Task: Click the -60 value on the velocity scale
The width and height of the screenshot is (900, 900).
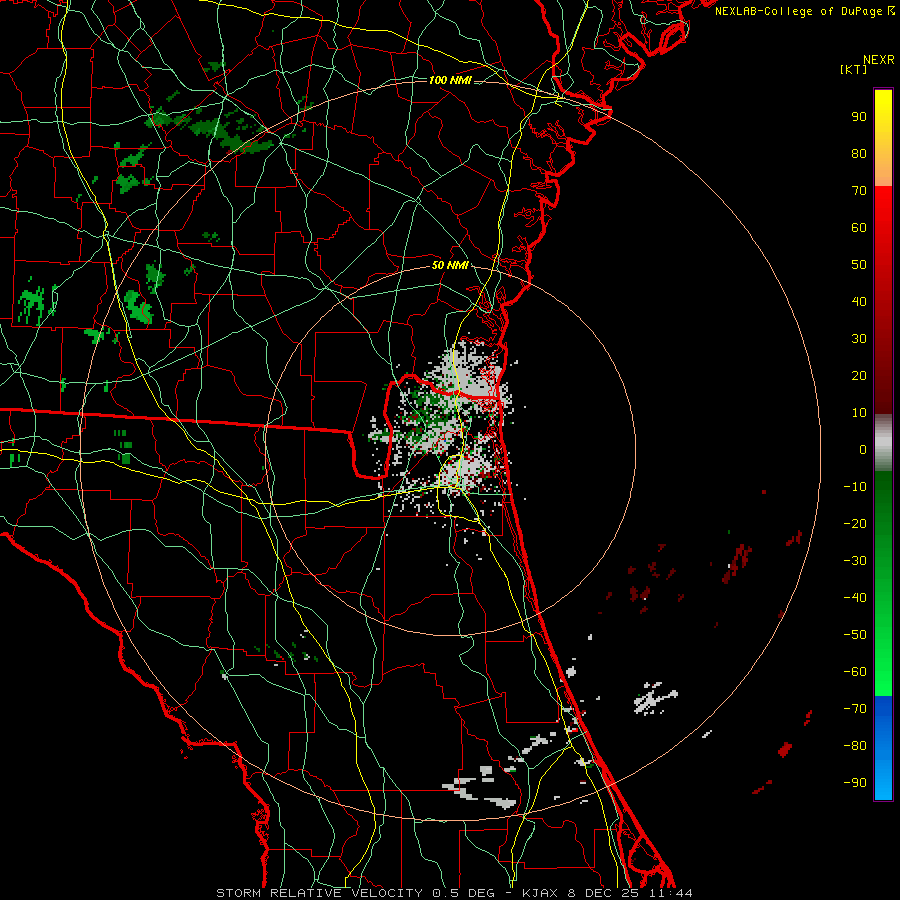Action: (855, 672)
